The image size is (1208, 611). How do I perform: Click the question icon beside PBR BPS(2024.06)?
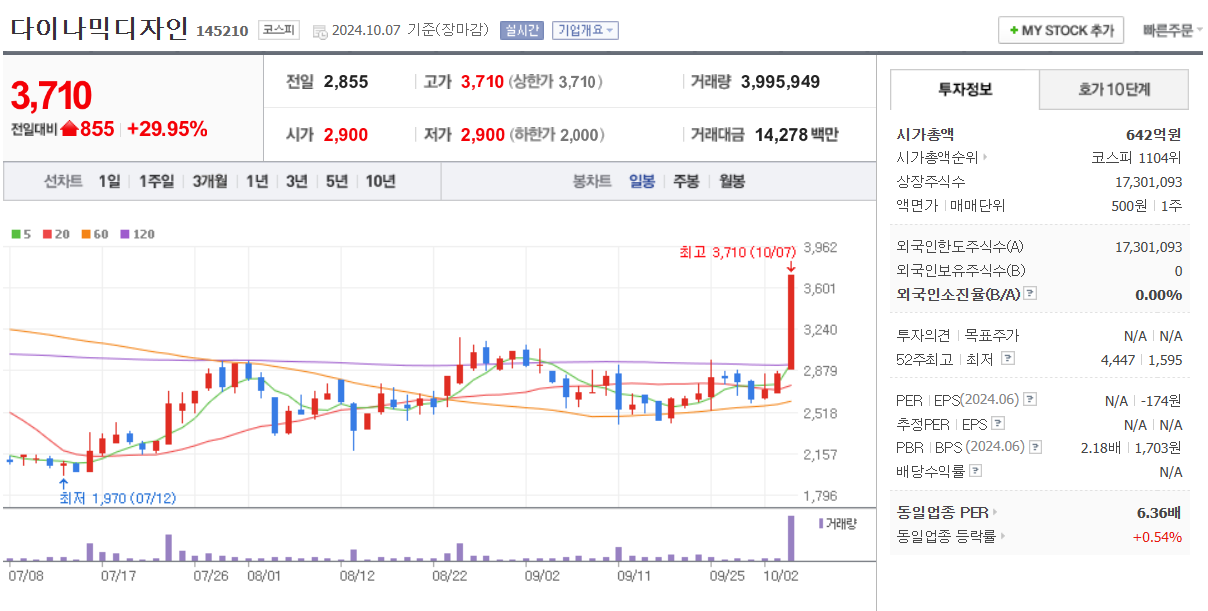pos(1036,447)
